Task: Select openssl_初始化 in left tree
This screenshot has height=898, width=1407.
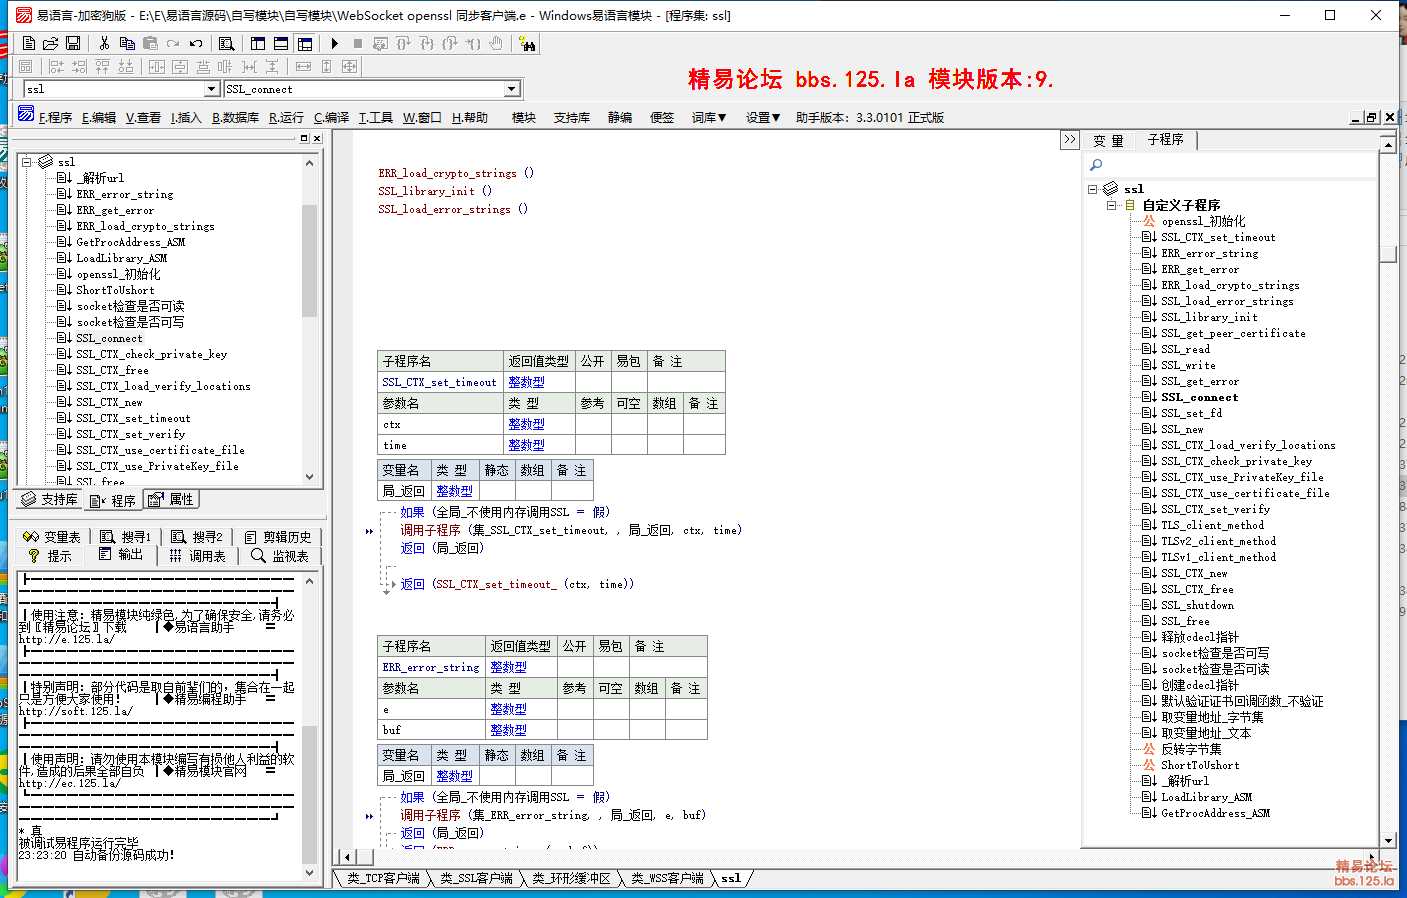Action: pyautogui.click(x=118, y=274)
